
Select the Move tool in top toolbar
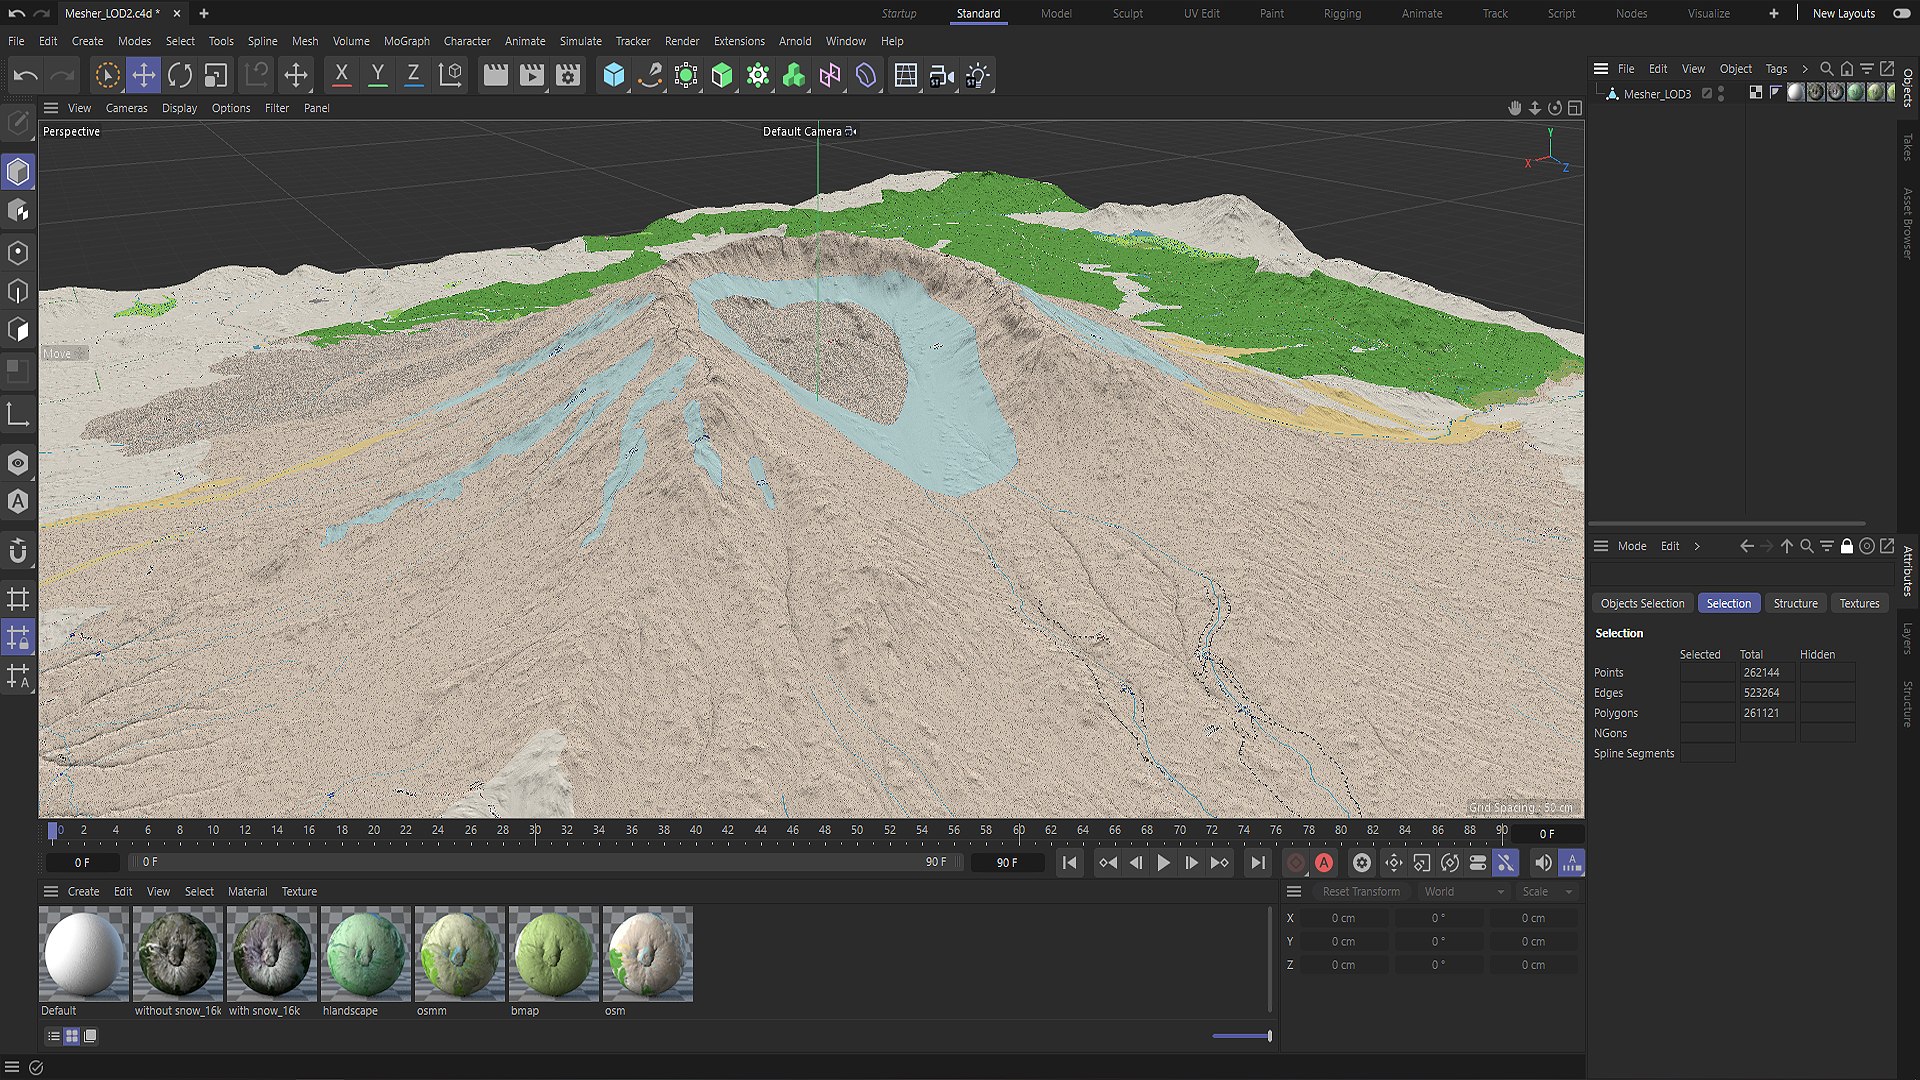[144, 75]
